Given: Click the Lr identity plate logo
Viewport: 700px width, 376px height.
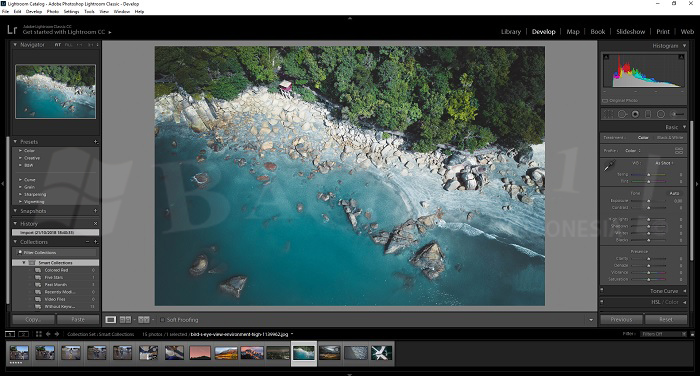Looking at the screenshot, I should pyautogui.click(x=12, y=30).
